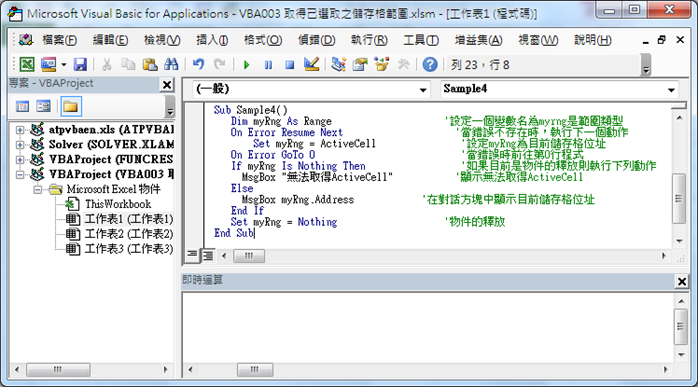698x387 pixels.
Task: Undo the last action with the Undo icon
Action: coord(199,65)
